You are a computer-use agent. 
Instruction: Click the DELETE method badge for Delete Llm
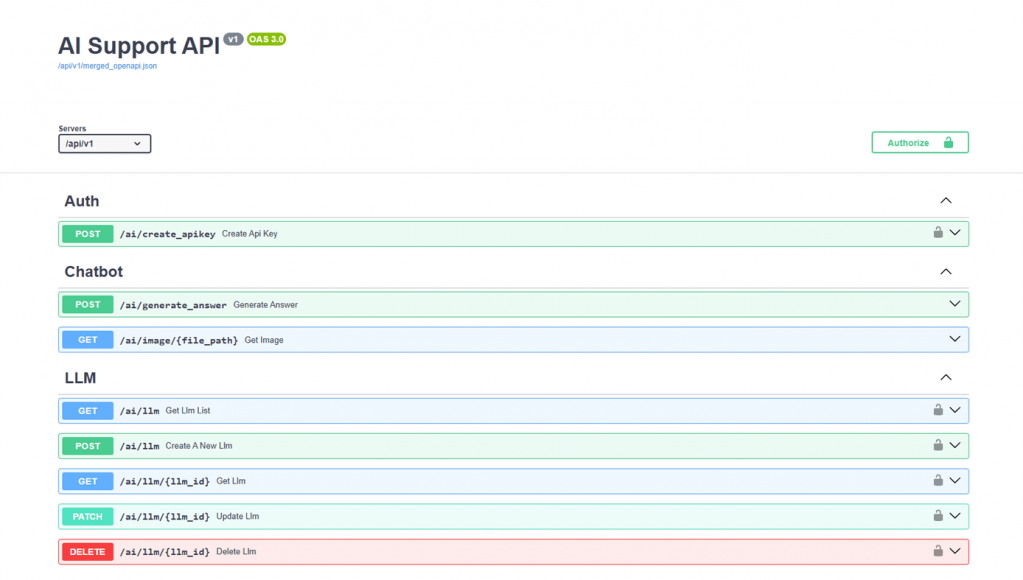click(x=88, y=552)
